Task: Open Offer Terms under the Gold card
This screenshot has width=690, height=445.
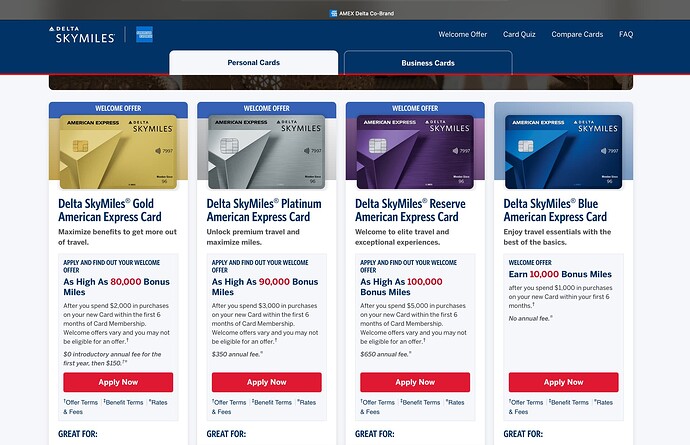Action: (81, 402)
